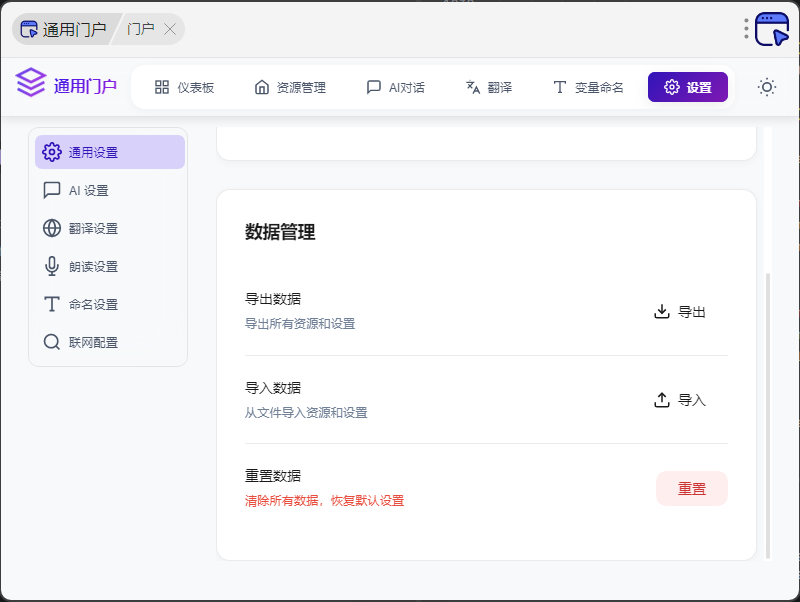Open AI 设置 in the sidebar
The width and height of the screenshot is (800, 602).
coord(88,190)
